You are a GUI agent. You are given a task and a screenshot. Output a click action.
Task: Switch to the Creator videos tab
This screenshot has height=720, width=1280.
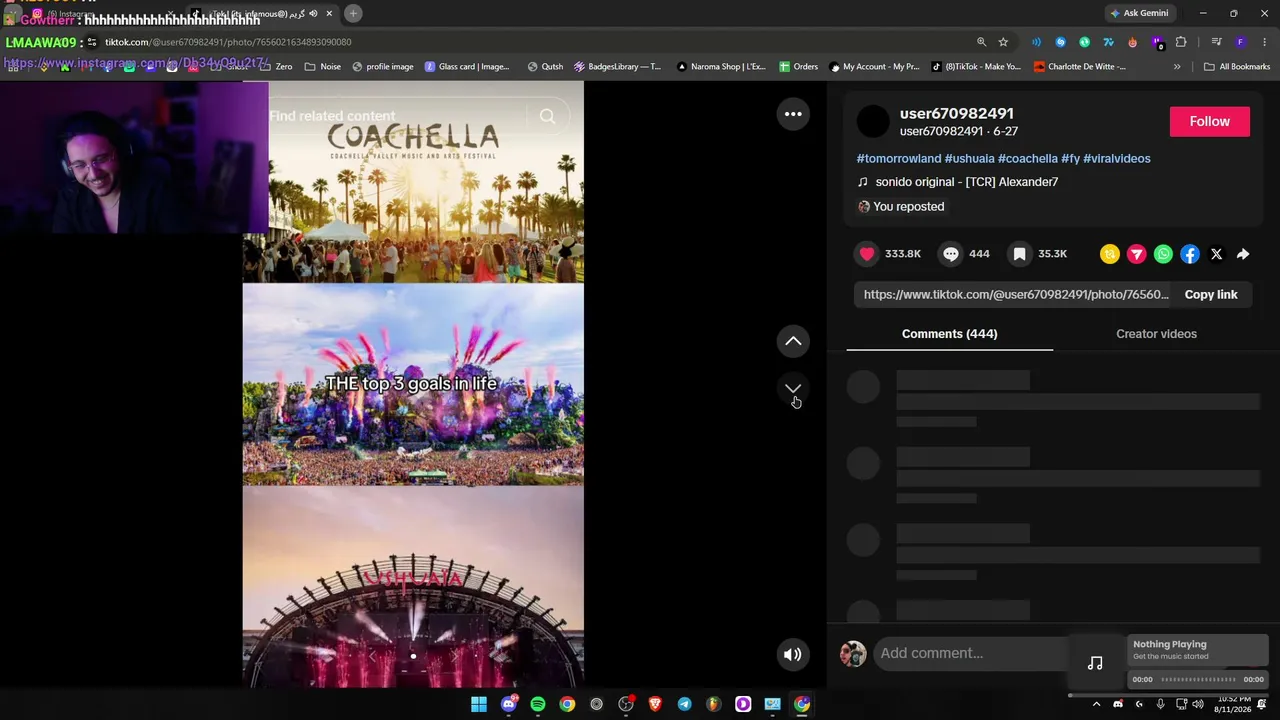click(1156, 334)
